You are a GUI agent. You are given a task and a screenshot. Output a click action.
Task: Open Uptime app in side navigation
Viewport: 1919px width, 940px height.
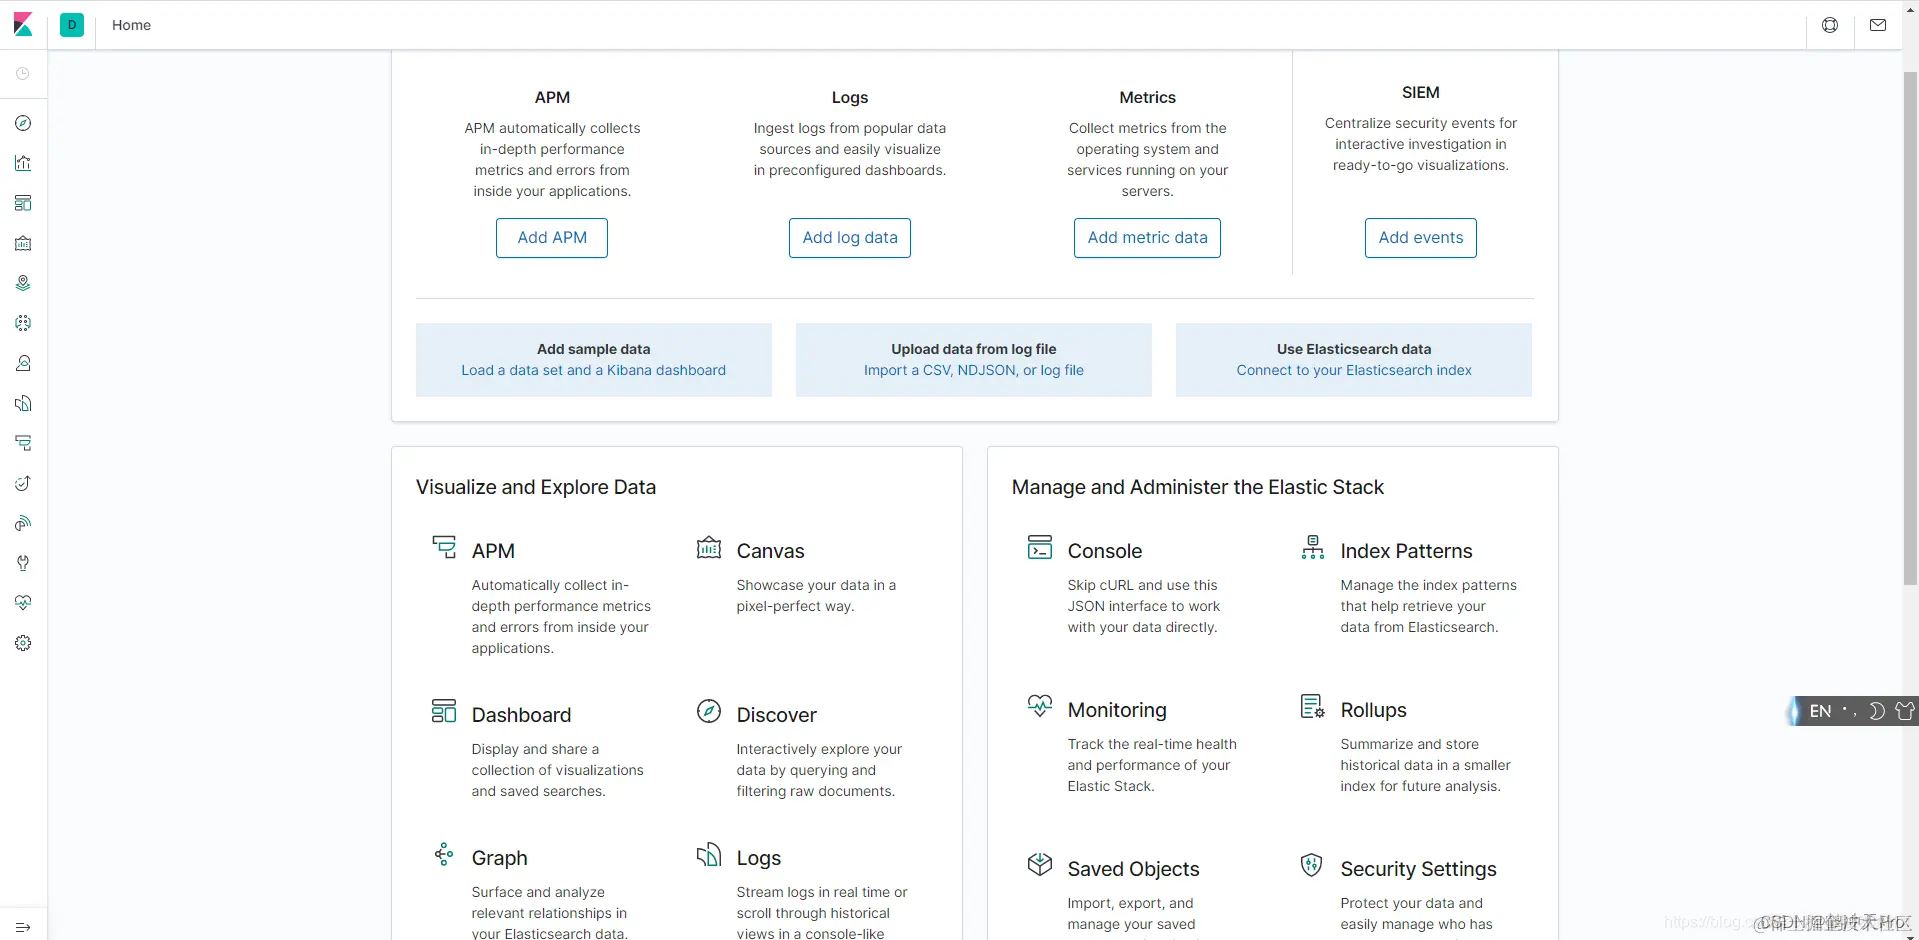click(23, 483)
